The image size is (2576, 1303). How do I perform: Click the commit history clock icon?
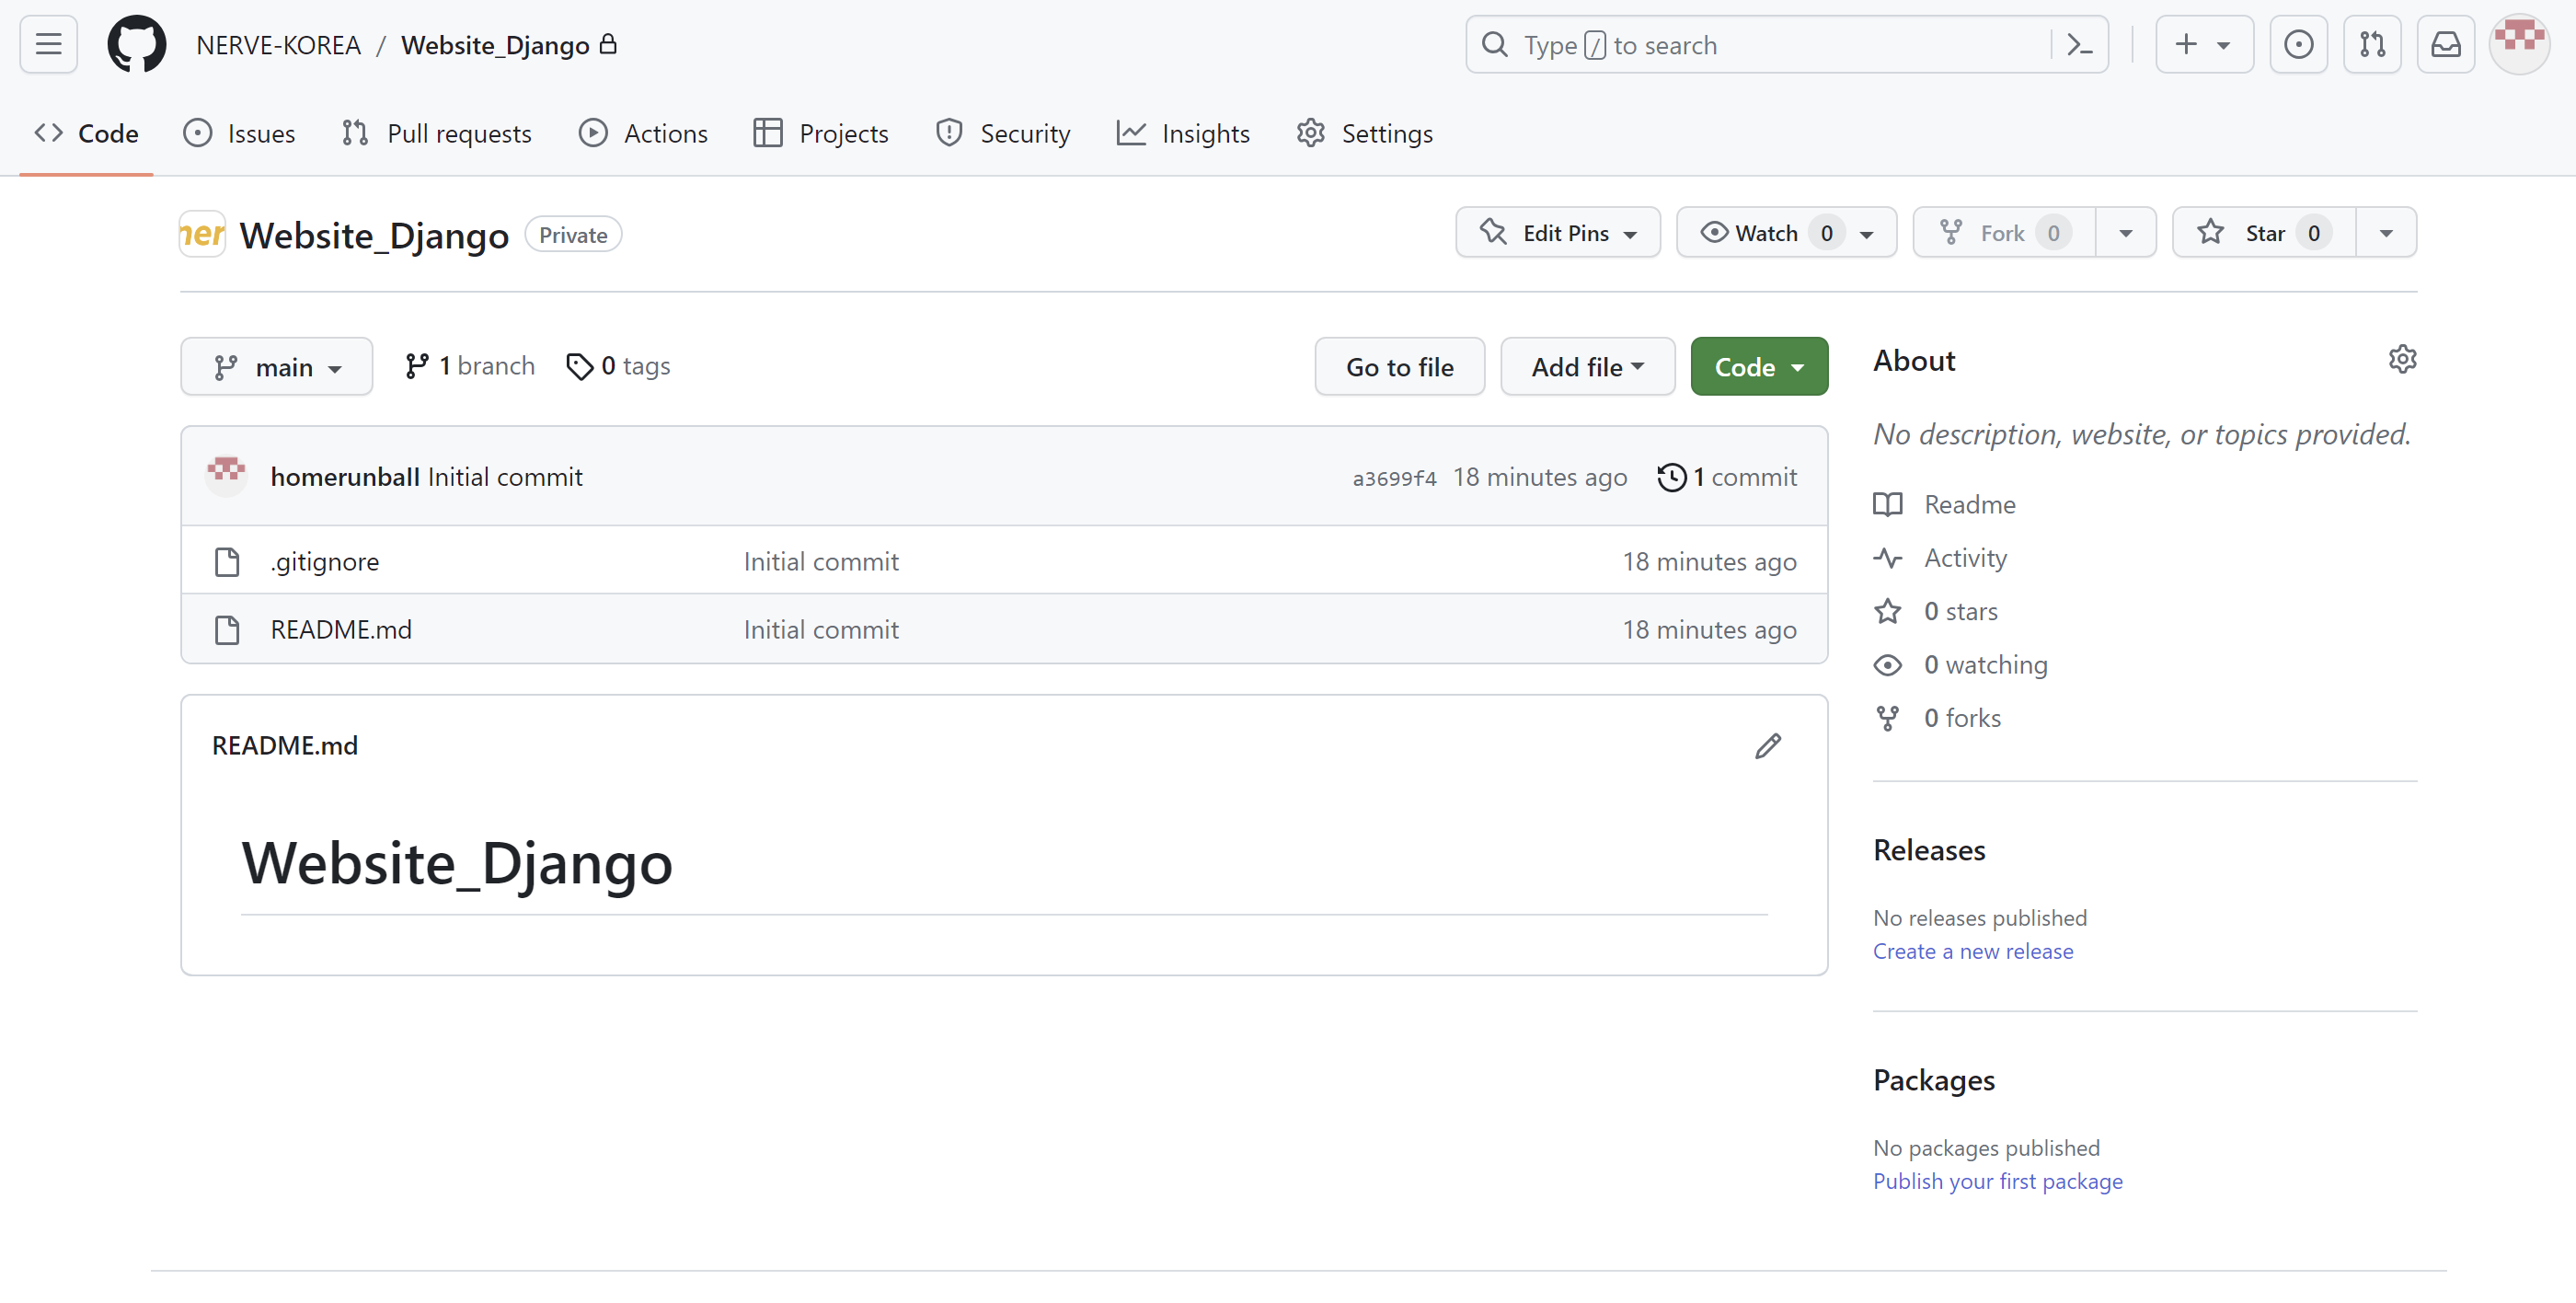tap(1671, 477)
